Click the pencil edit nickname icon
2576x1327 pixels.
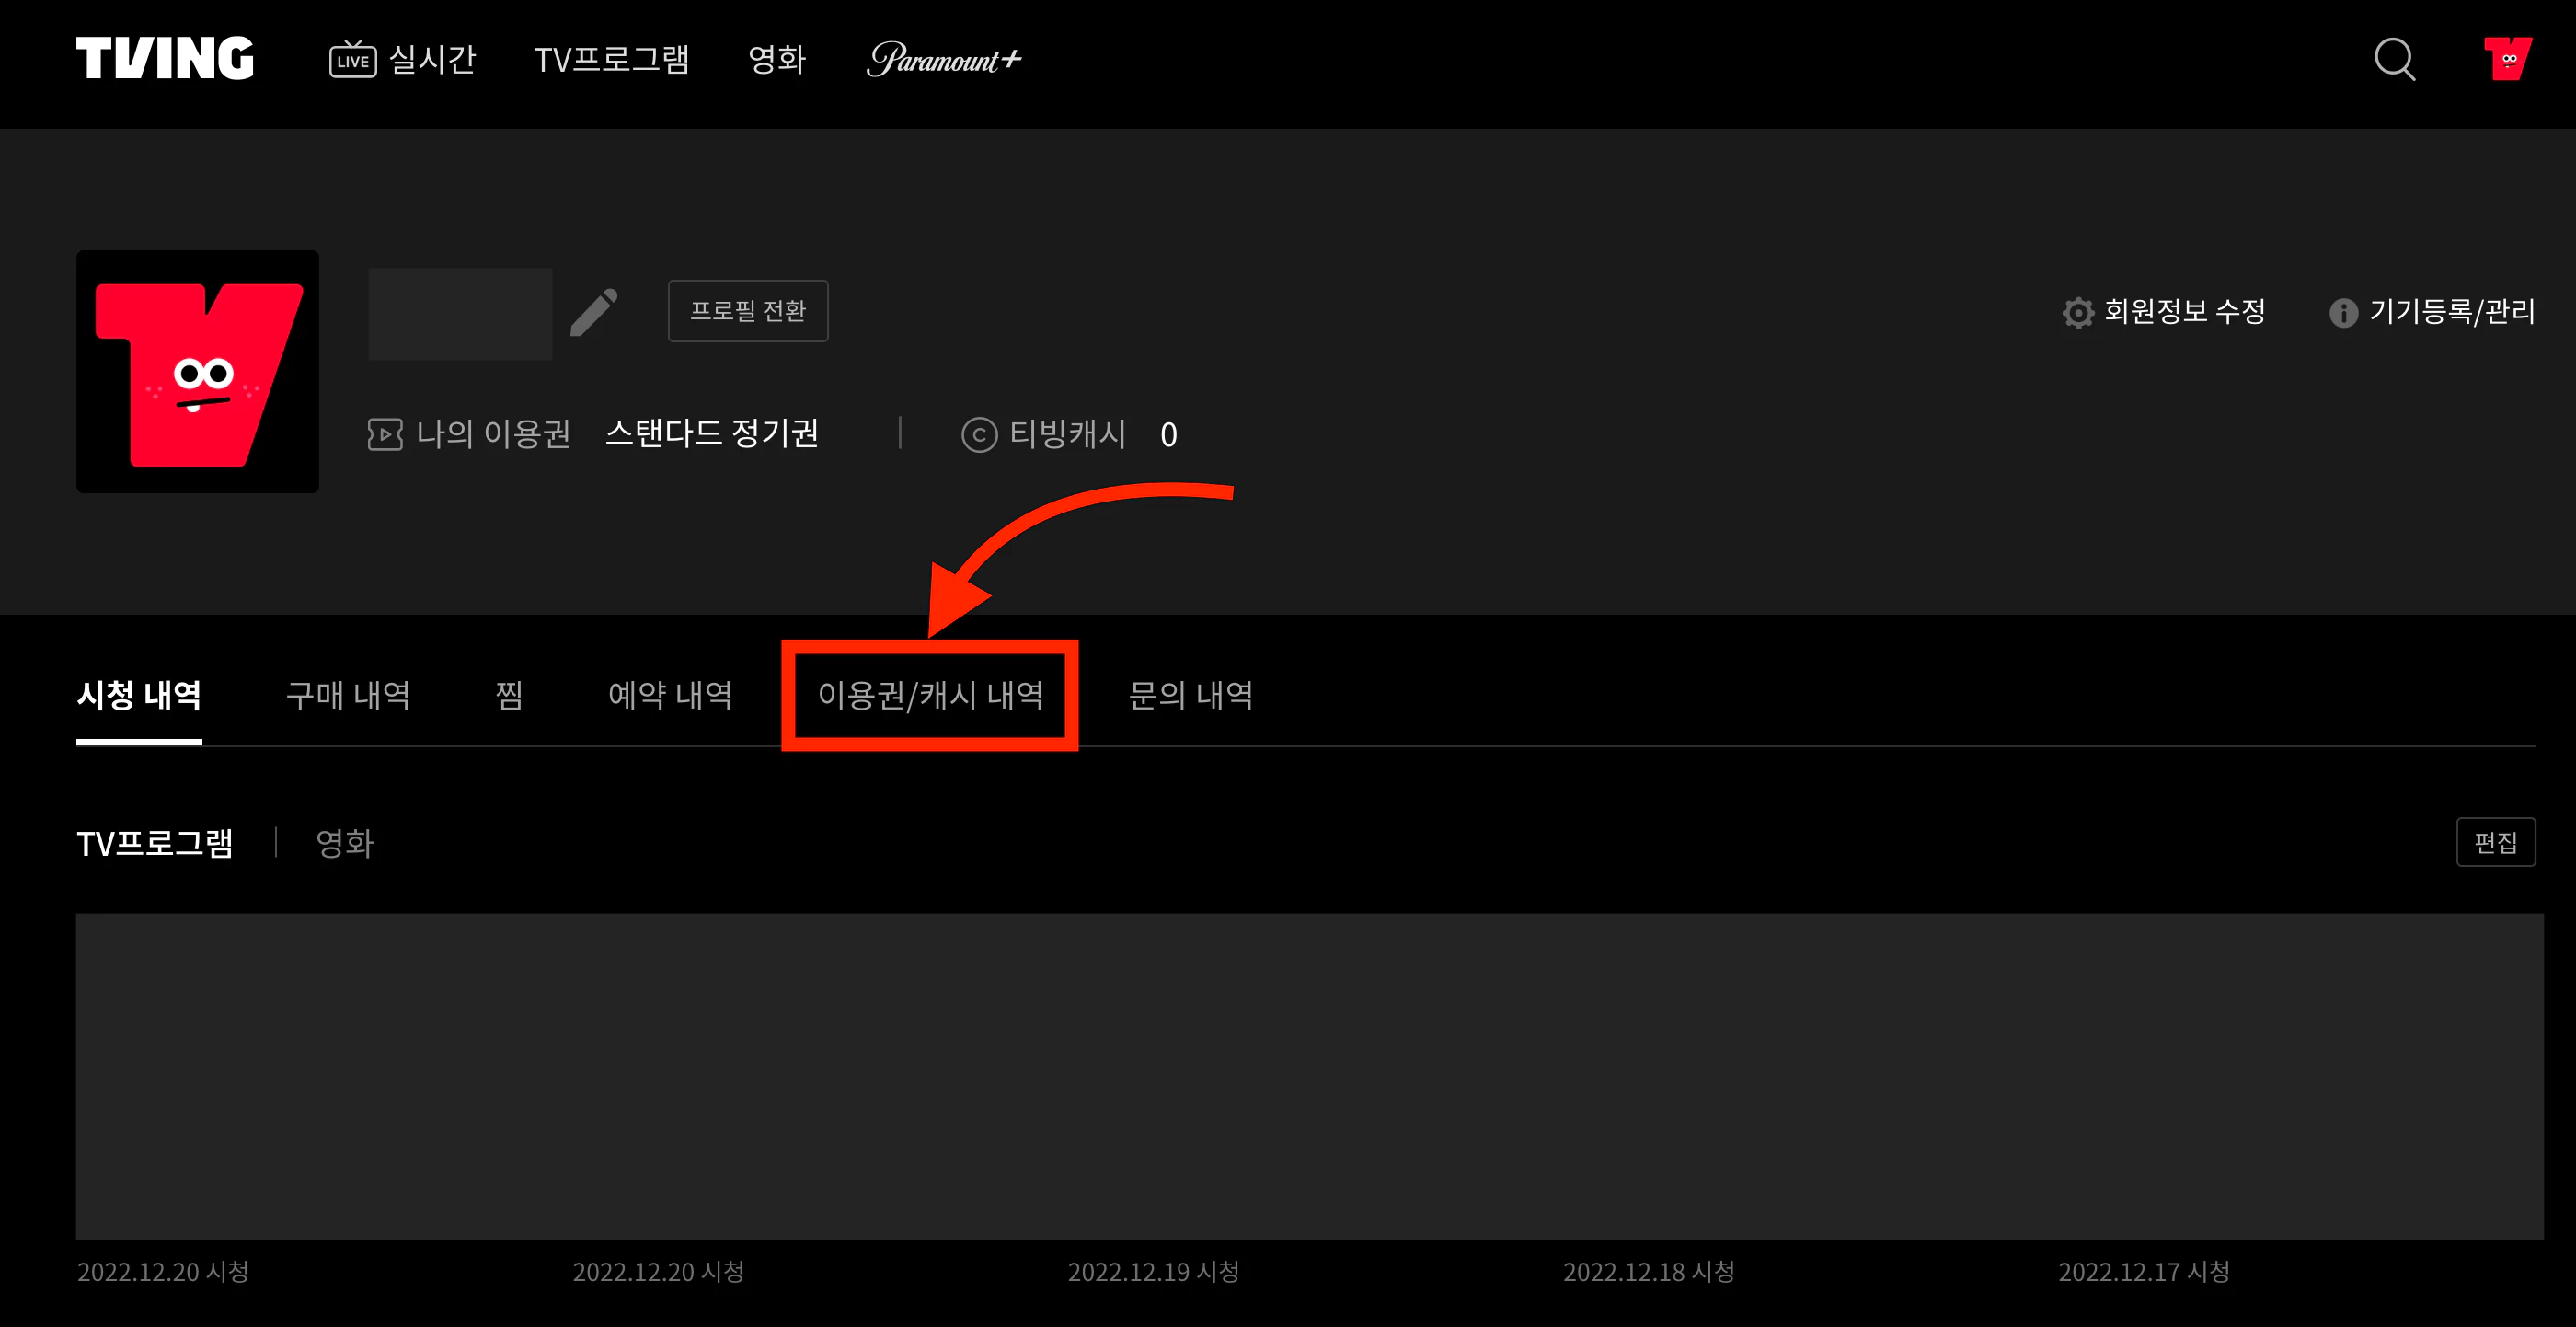[x=594, y=312]
